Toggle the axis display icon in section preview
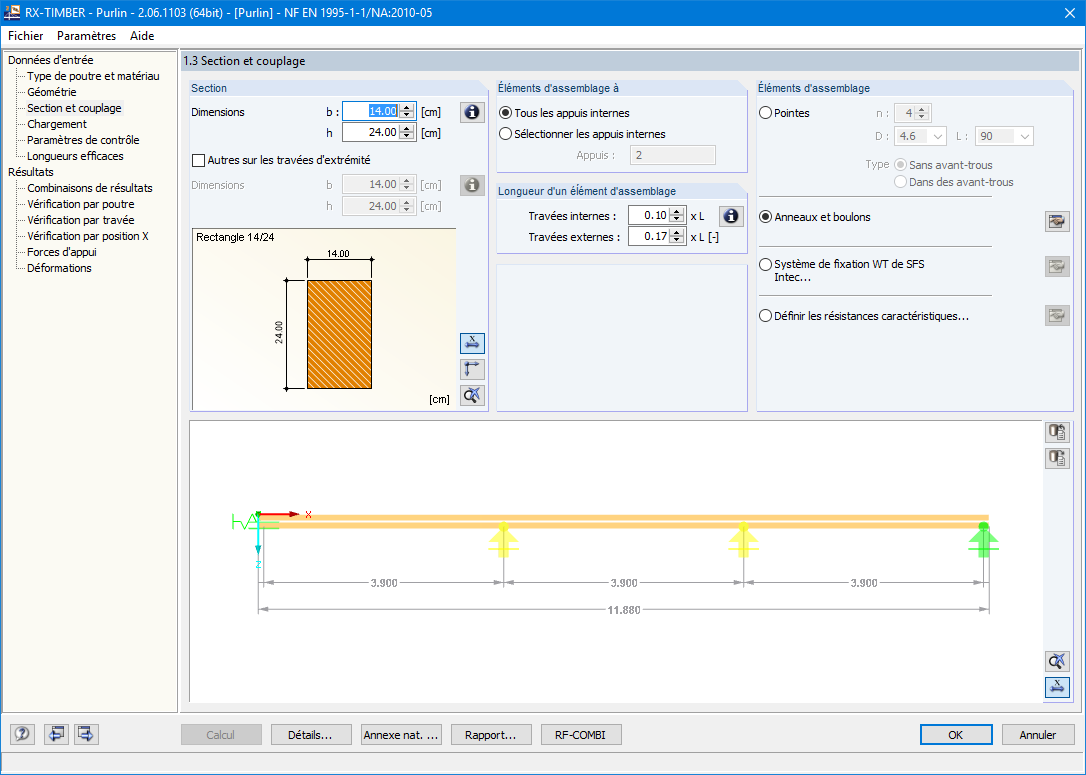Screen dimensions: 1086x775 point(472,369)
